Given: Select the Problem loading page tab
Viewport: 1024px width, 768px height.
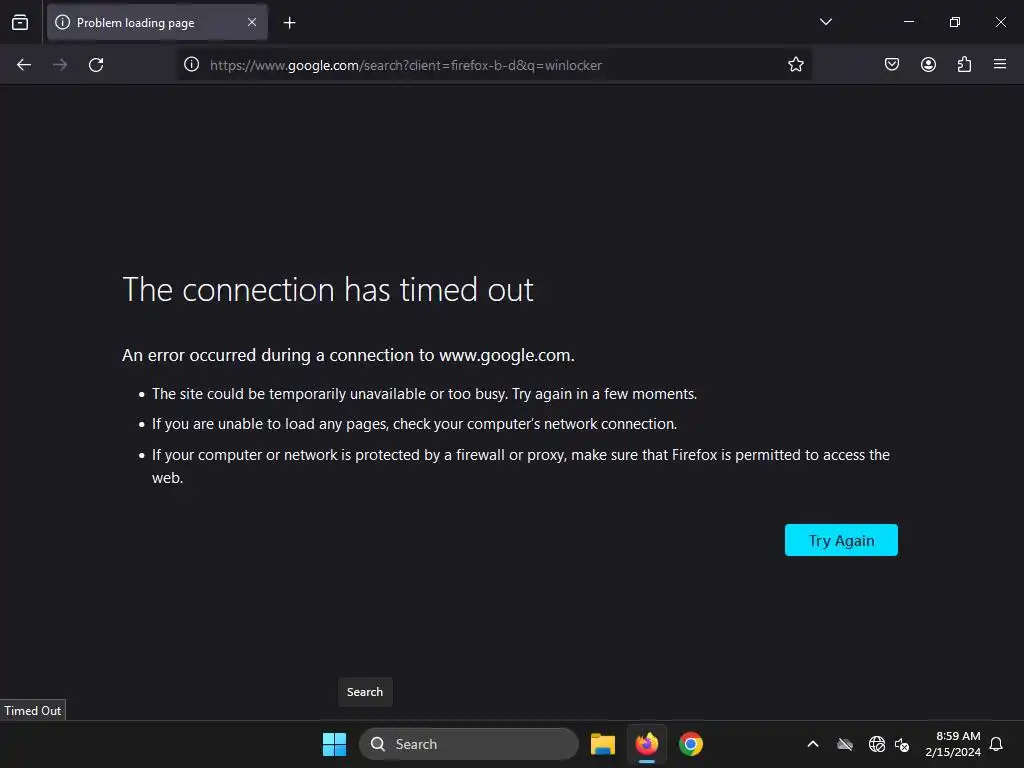Looking at the screenshot, I should click(x=157, y=22).
